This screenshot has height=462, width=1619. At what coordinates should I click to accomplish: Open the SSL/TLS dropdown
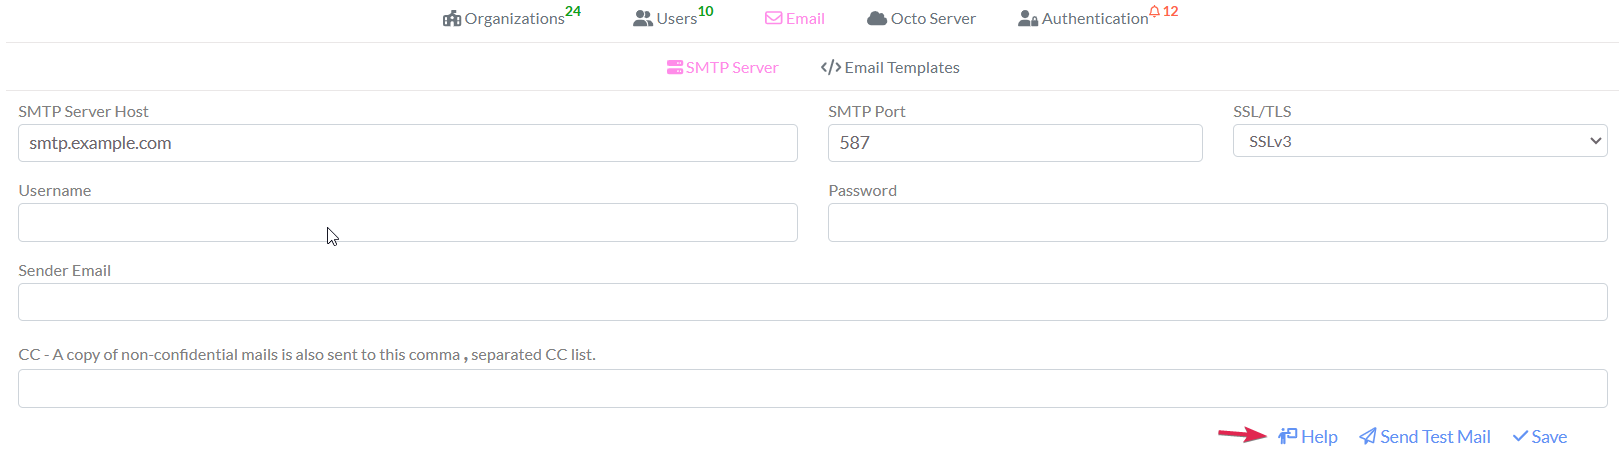(1419, 142)
